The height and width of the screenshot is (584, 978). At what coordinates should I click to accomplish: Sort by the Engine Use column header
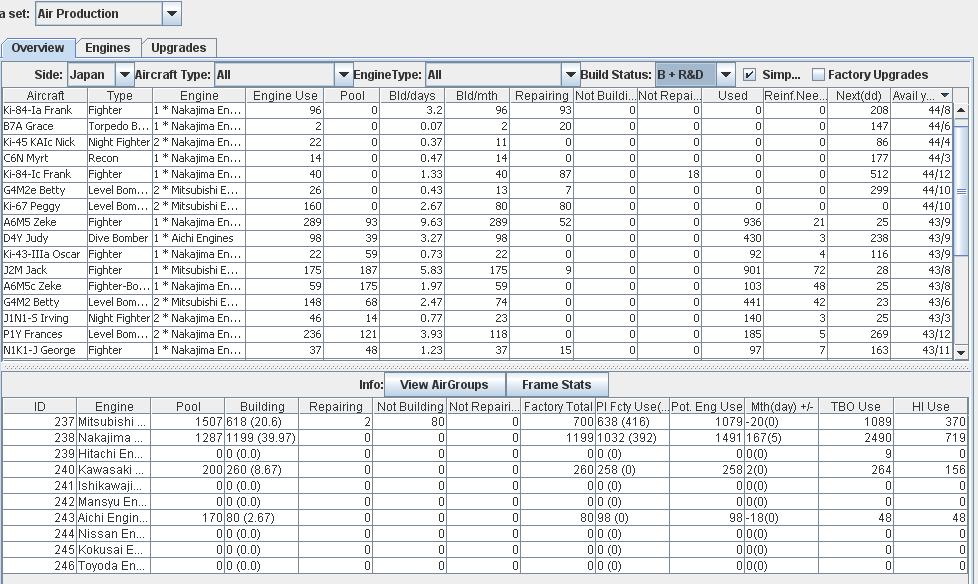[285, 95]
